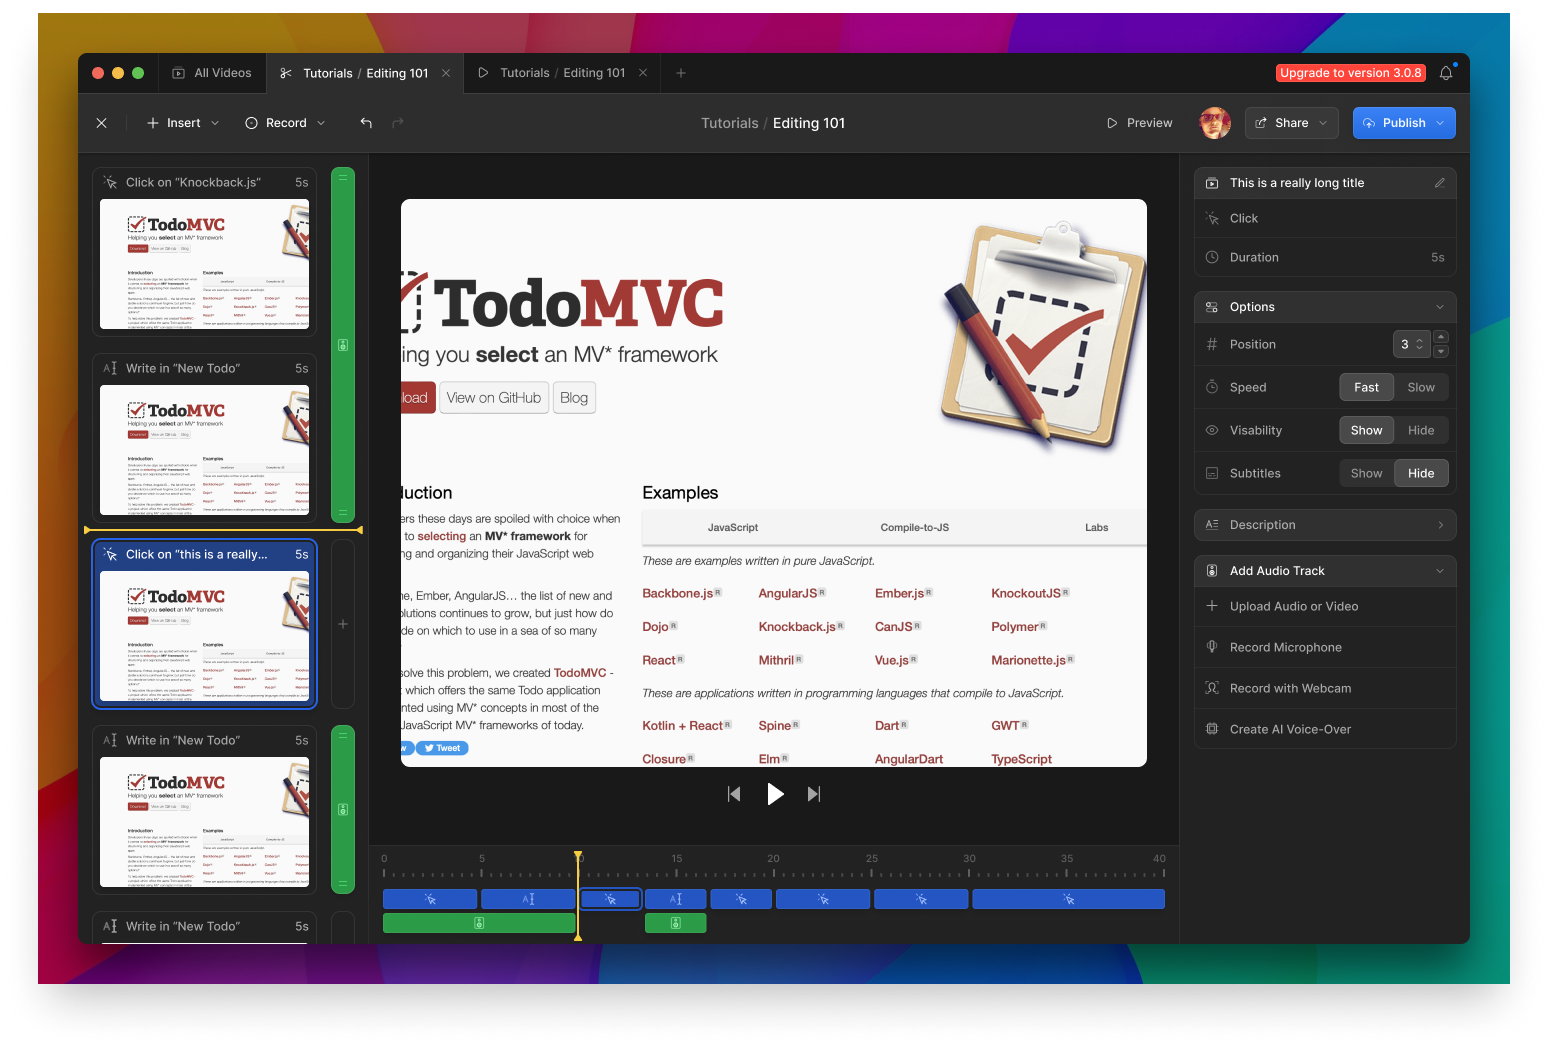Click the Create AI Voice-Over icon
This screenshot has width=1548, height=1047.
click(1212, 729)
